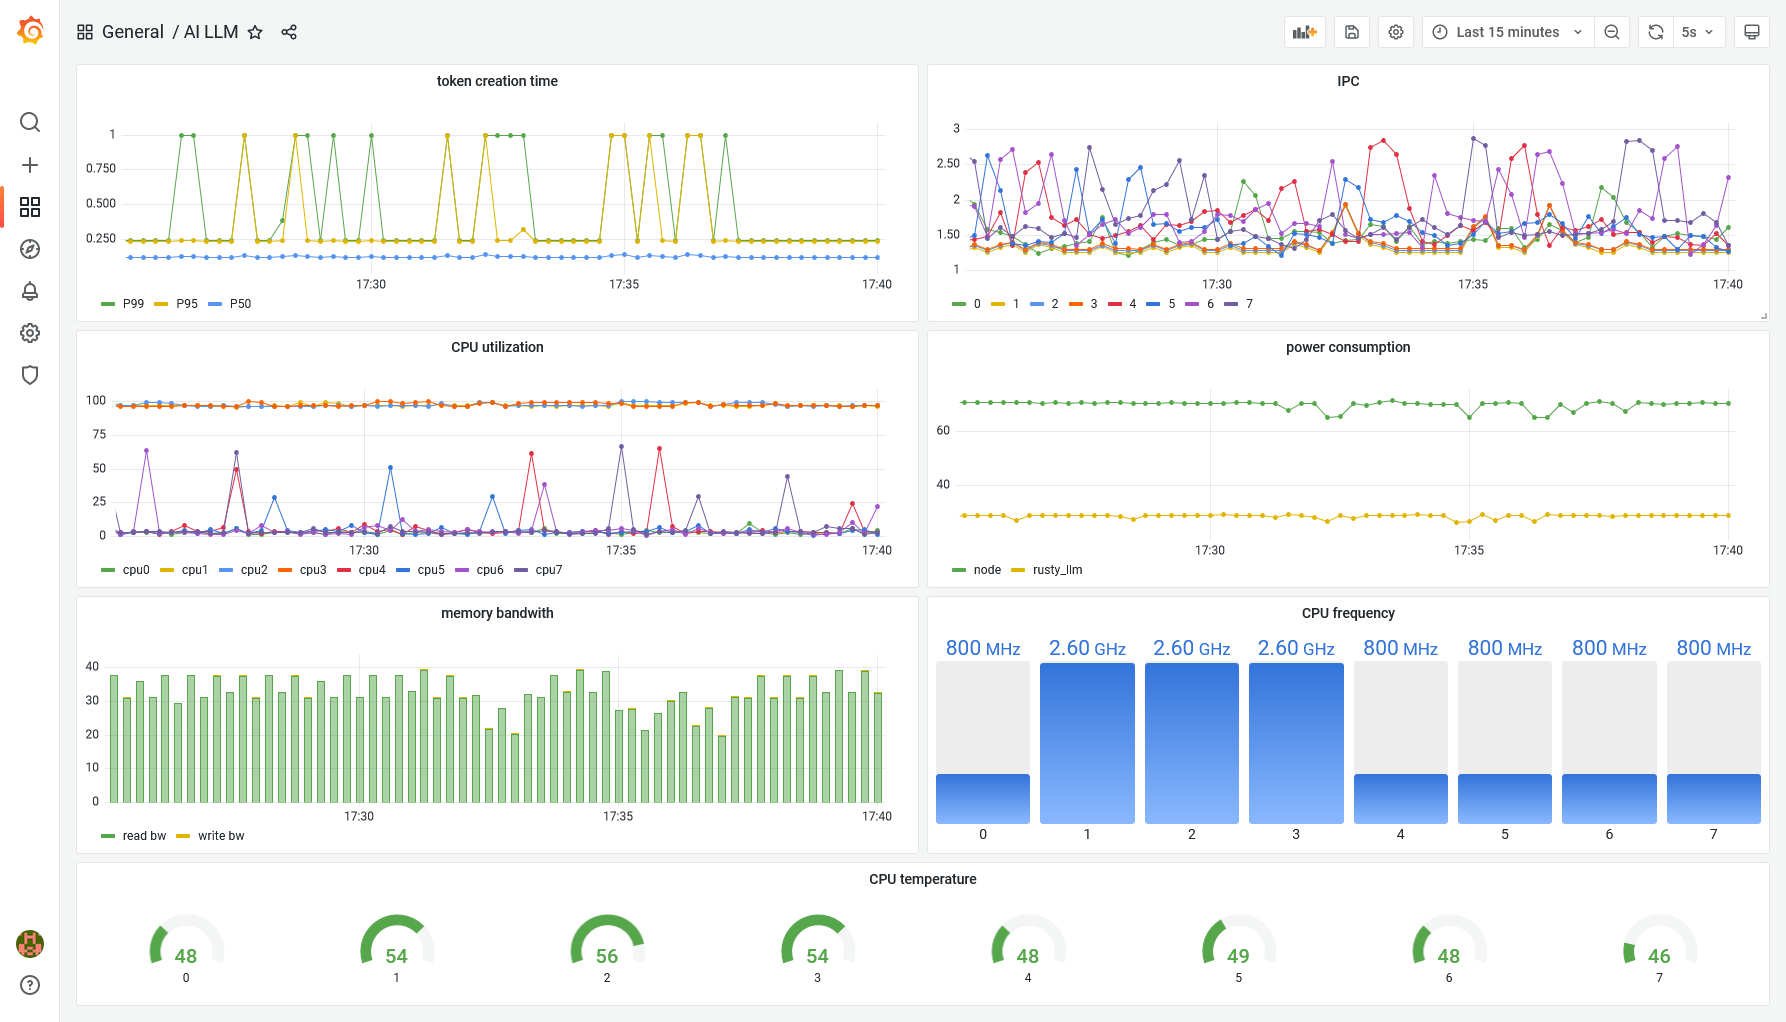Share the dashboard via share icon
Viewport: 1786px width, 1022px height.
(x=289, y=32)
